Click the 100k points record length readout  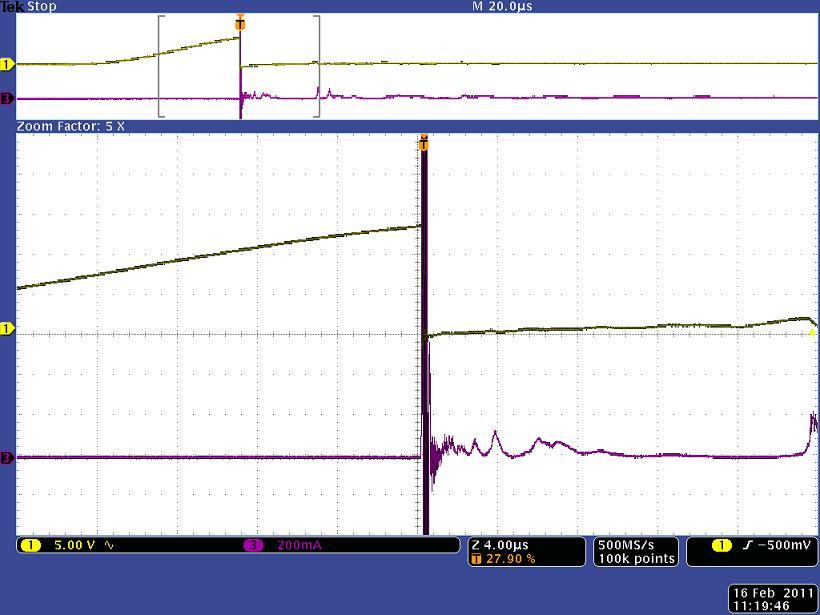click(x=636, y=559)
